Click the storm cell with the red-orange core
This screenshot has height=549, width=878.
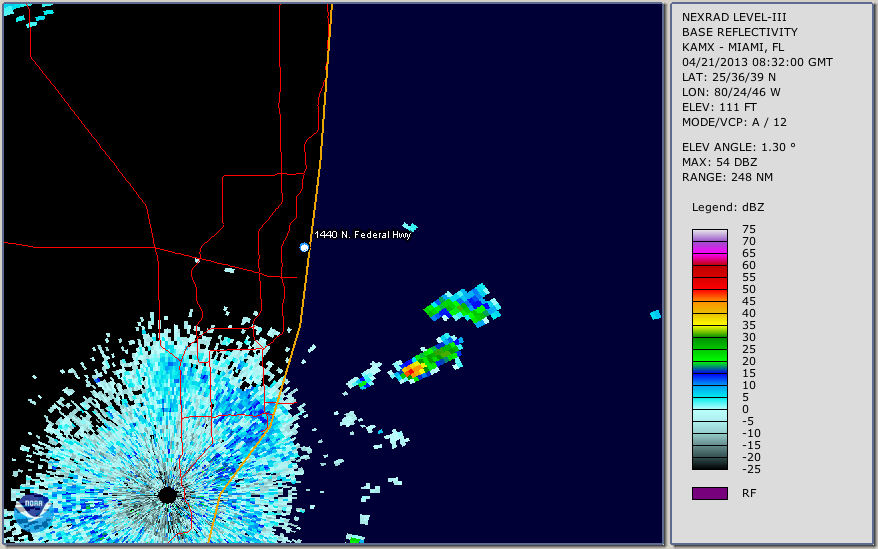point(426,361)
